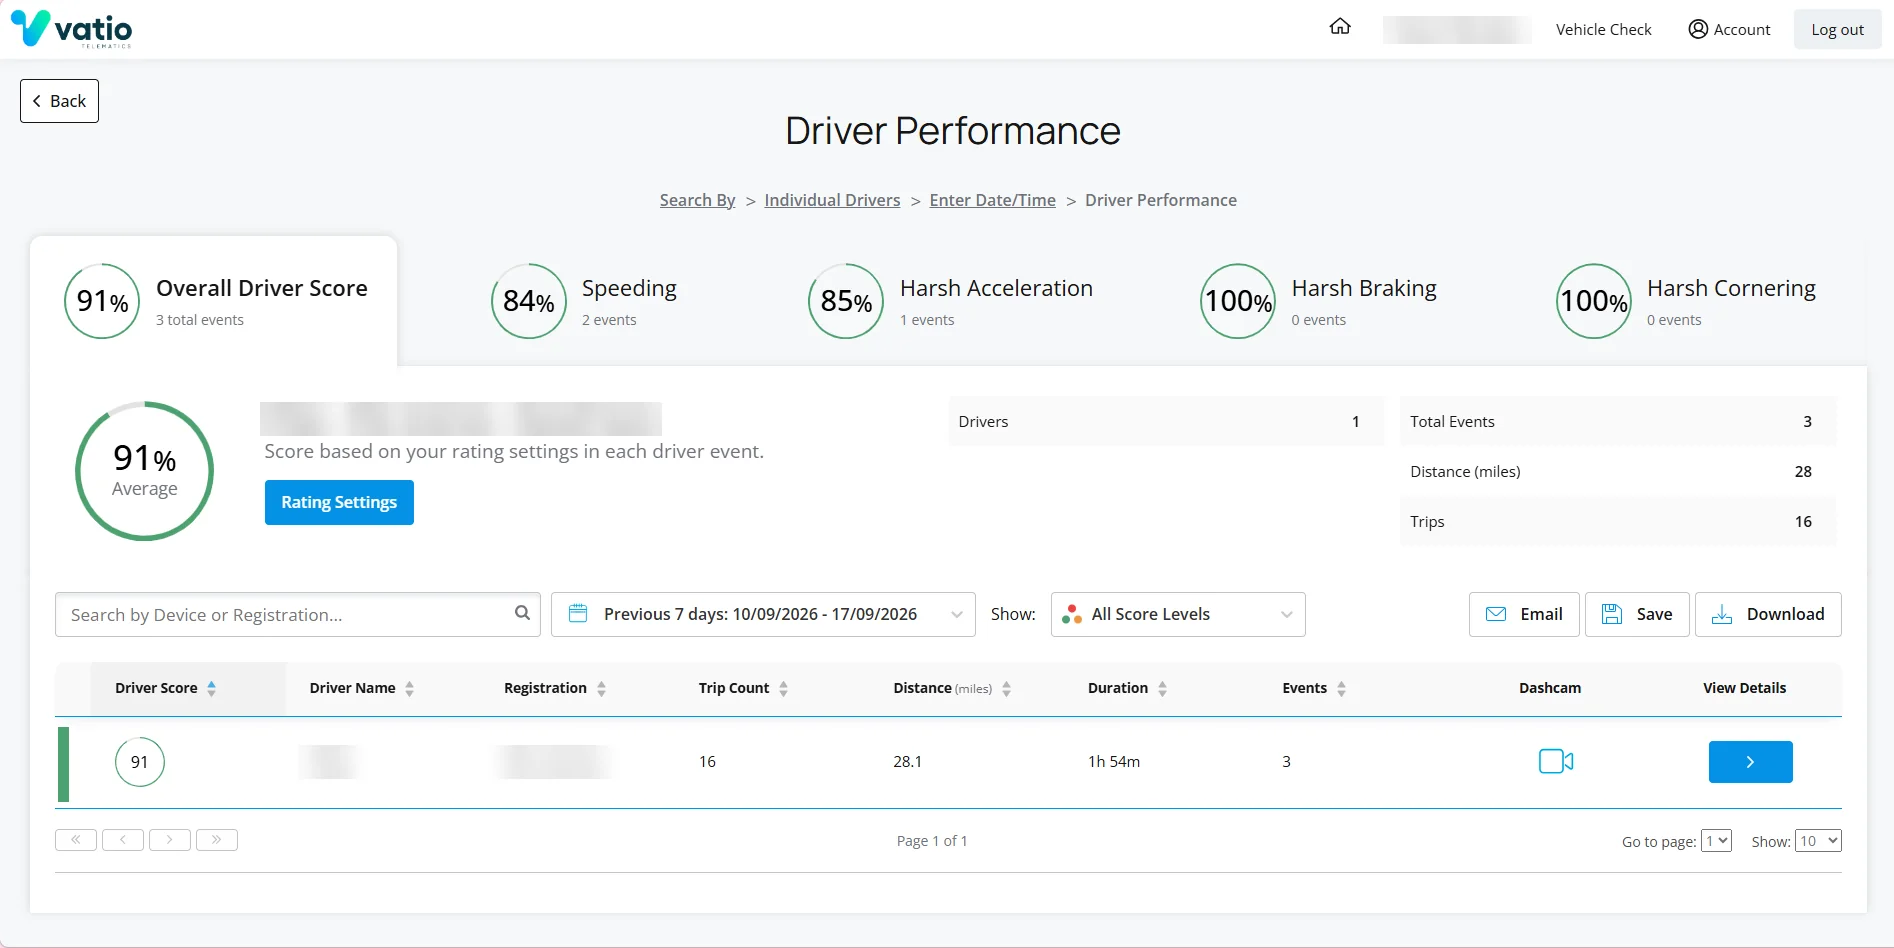Sort by Driver Score column arrows
The height and width of the screenshot is (948, 1894).
coord(211,688)
